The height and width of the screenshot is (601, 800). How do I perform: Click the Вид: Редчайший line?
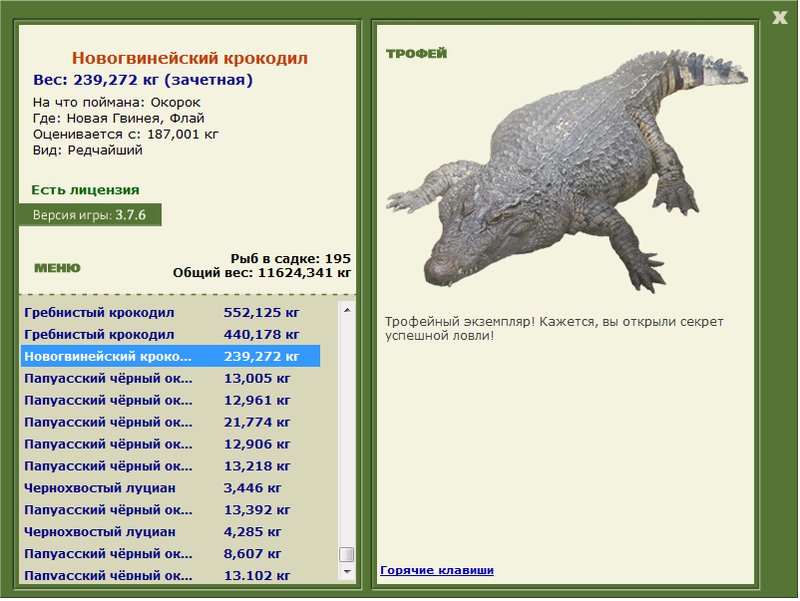tap(87, 150)
